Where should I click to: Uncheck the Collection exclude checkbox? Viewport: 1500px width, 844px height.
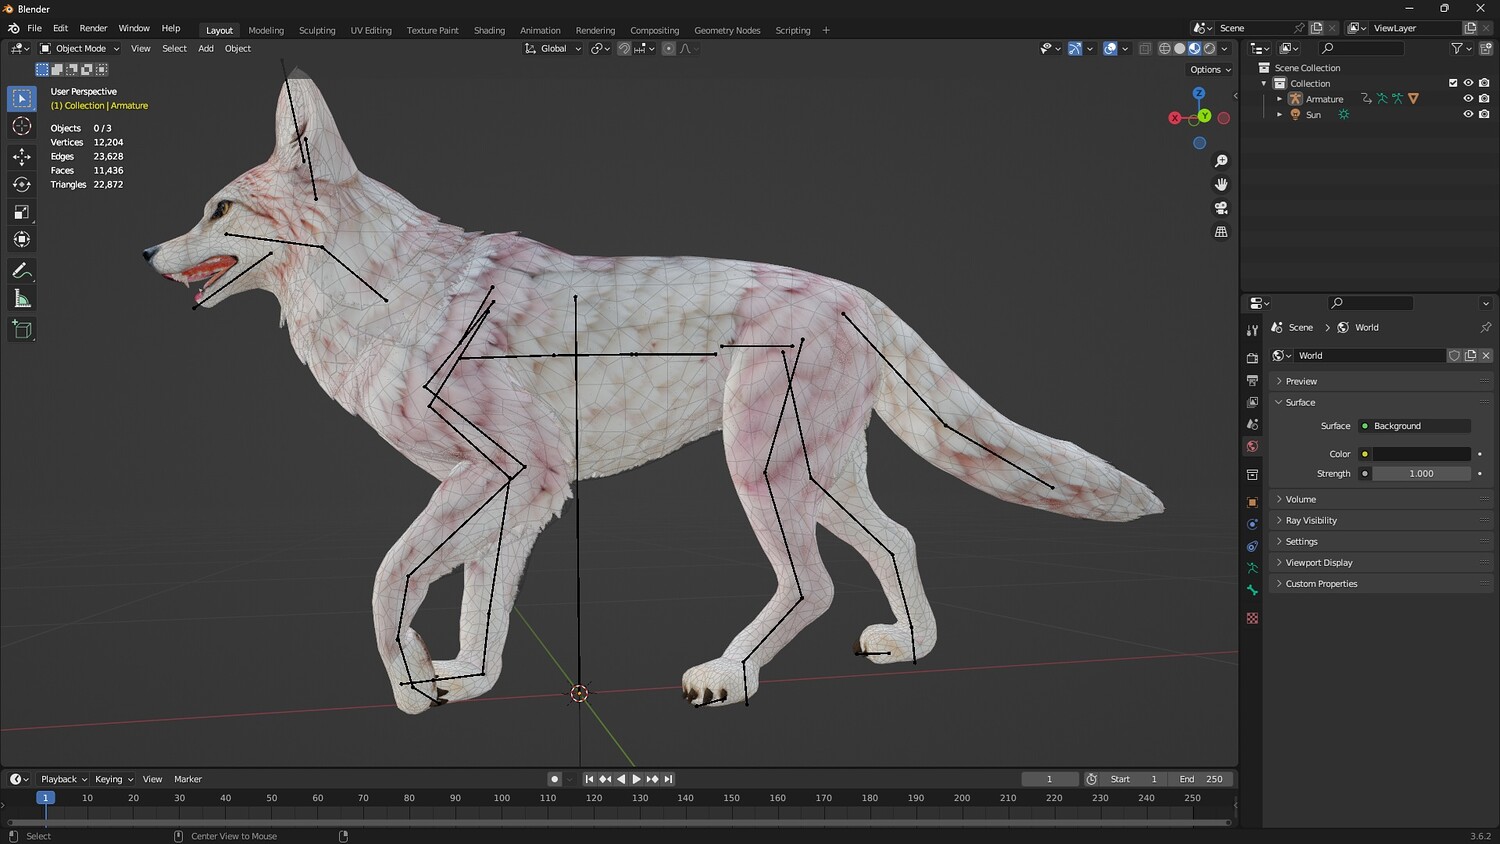(x=1453, y=83)
